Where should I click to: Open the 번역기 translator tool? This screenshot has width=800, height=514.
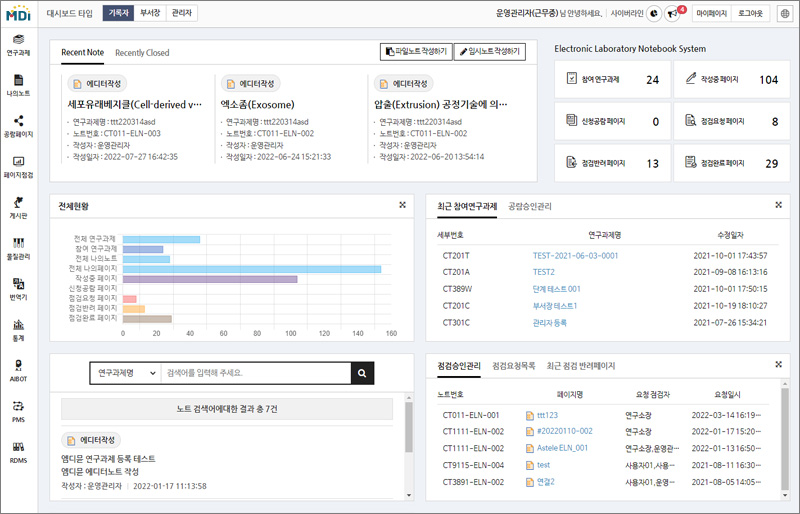pyautogui.click(x=18, y=290)
